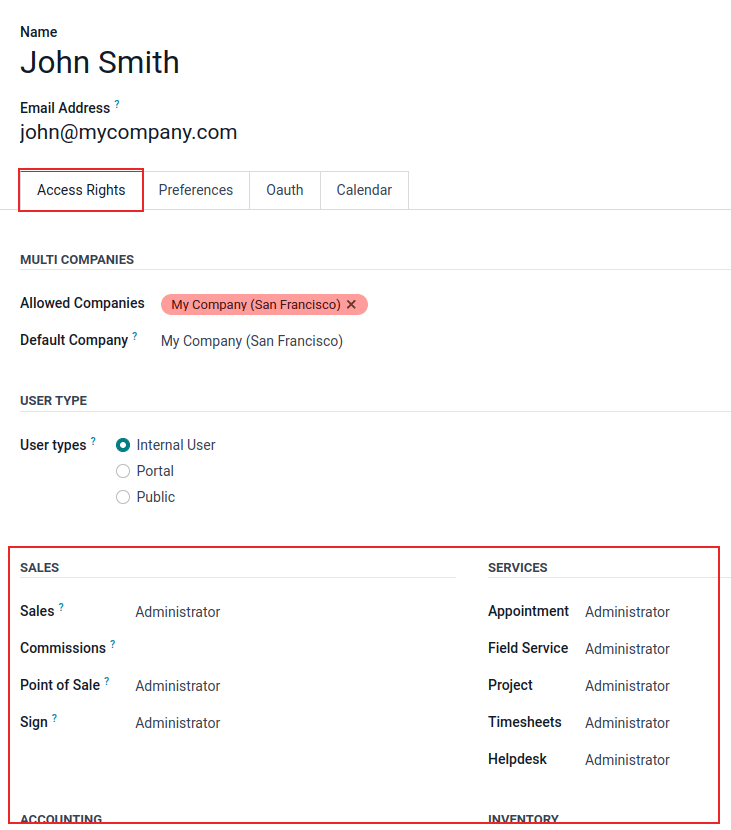The height and width of the screenshot is (830, 731).
Task: Click help icon beside Point of Sale
Action: (x=107, y=681)
